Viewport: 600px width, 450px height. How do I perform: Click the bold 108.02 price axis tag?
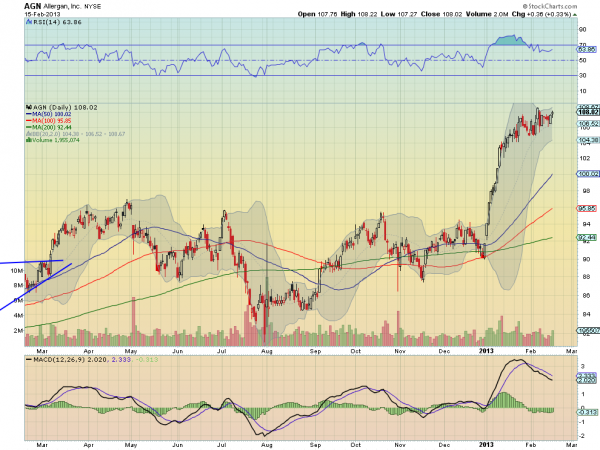(588, 112)
